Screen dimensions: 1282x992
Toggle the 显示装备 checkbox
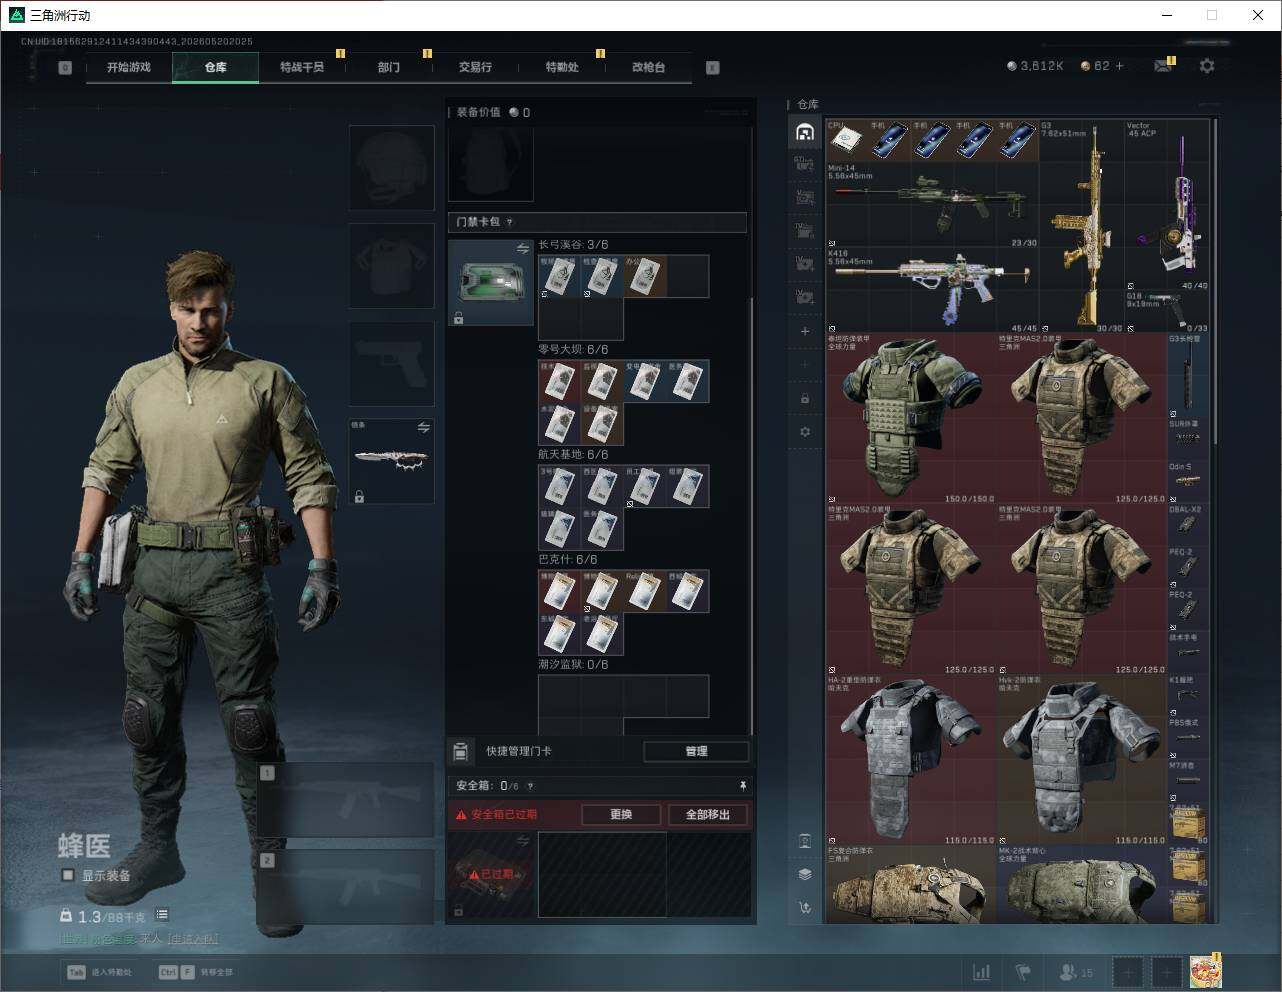(x=68, y=875)
